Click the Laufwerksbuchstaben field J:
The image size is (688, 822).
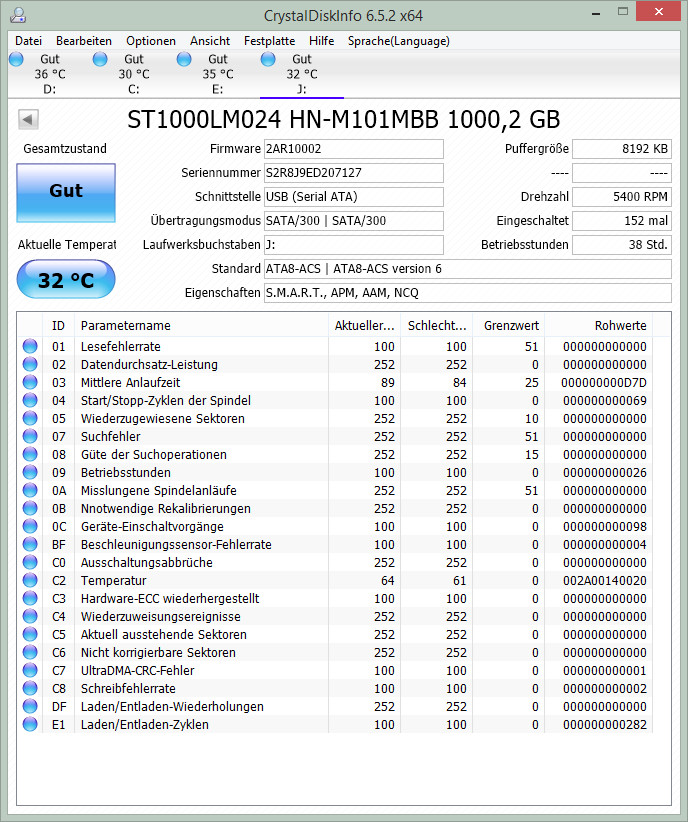(353, 245)
